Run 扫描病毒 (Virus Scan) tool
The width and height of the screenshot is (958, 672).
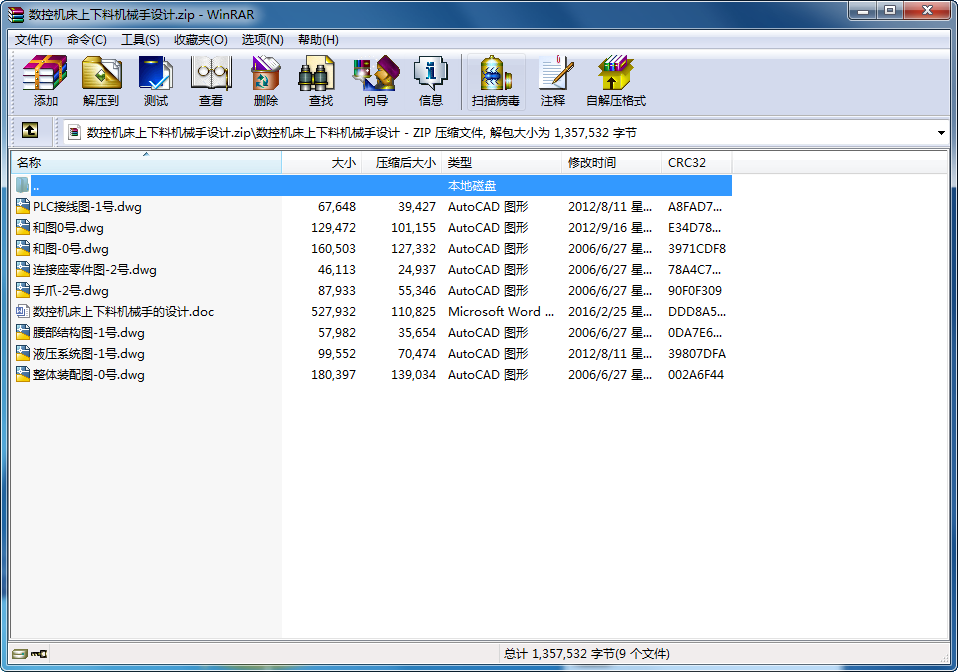(x=496, y=81)
